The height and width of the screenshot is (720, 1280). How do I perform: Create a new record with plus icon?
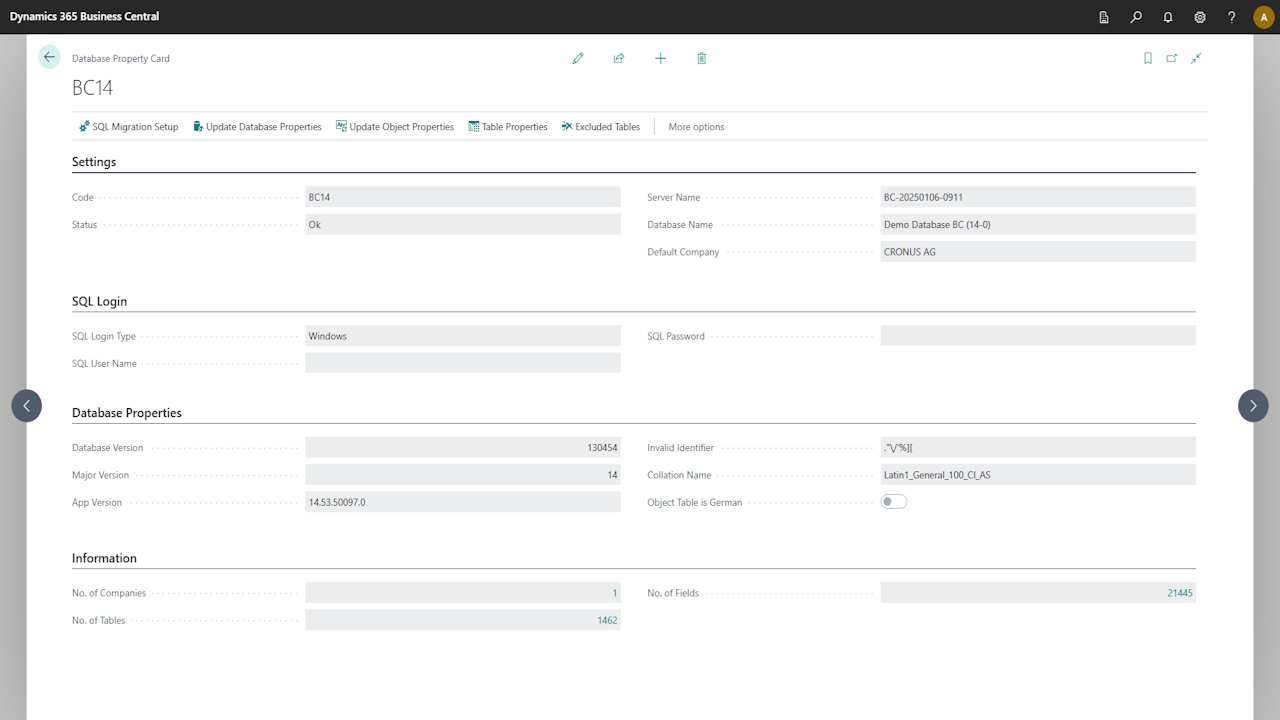(660, 58)
